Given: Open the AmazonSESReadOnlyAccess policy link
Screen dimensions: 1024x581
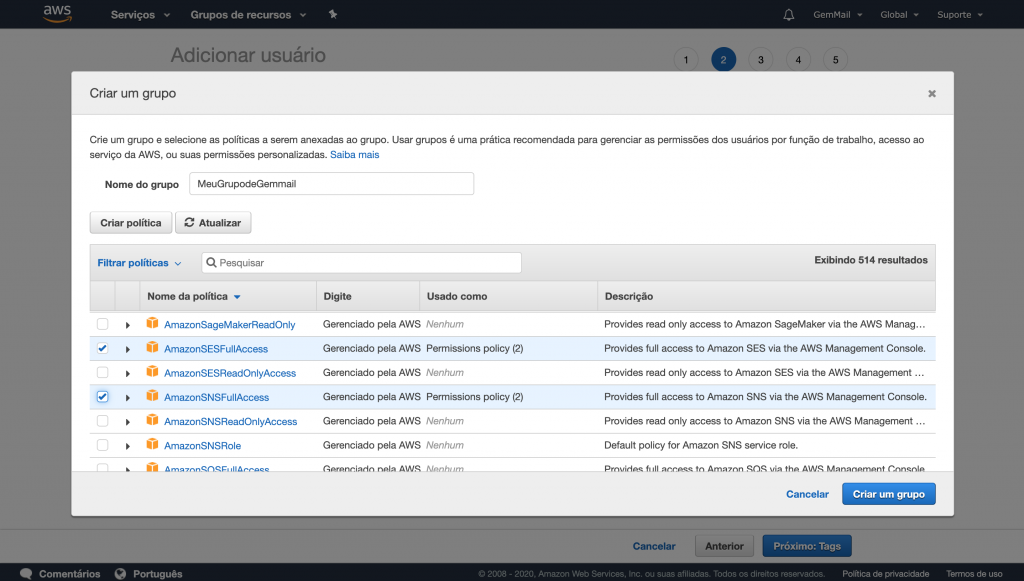Looking at the screenshot, I should 230,373.
